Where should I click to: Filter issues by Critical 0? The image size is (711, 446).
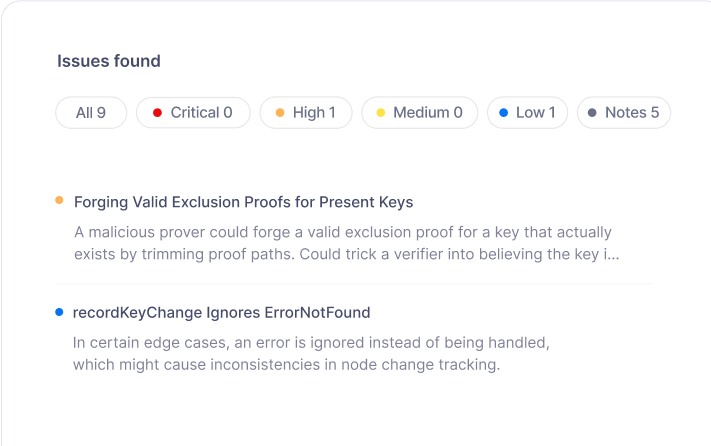click(193, 112)
